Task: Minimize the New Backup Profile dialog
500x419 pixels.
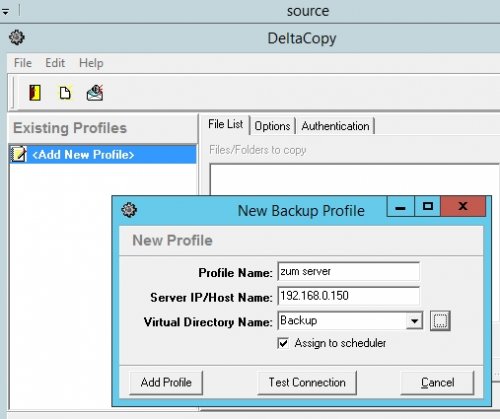Action: click(400, 207)
